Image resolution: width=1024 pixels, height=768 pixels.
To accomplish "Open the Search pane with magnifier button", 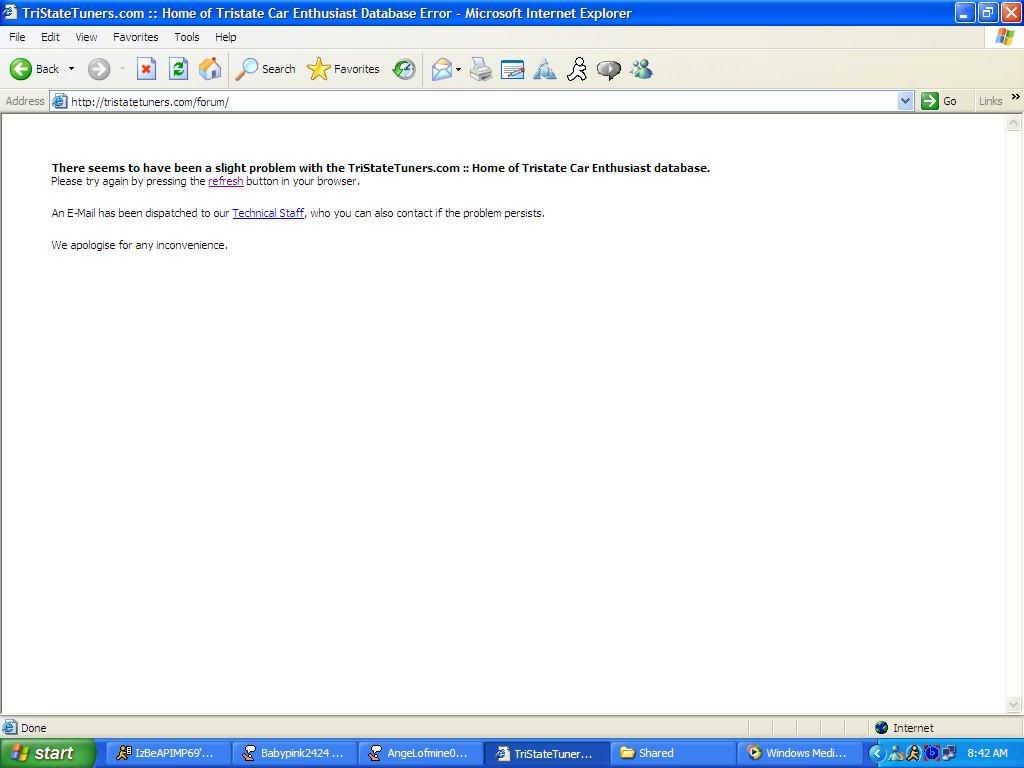I will [265, 69].
